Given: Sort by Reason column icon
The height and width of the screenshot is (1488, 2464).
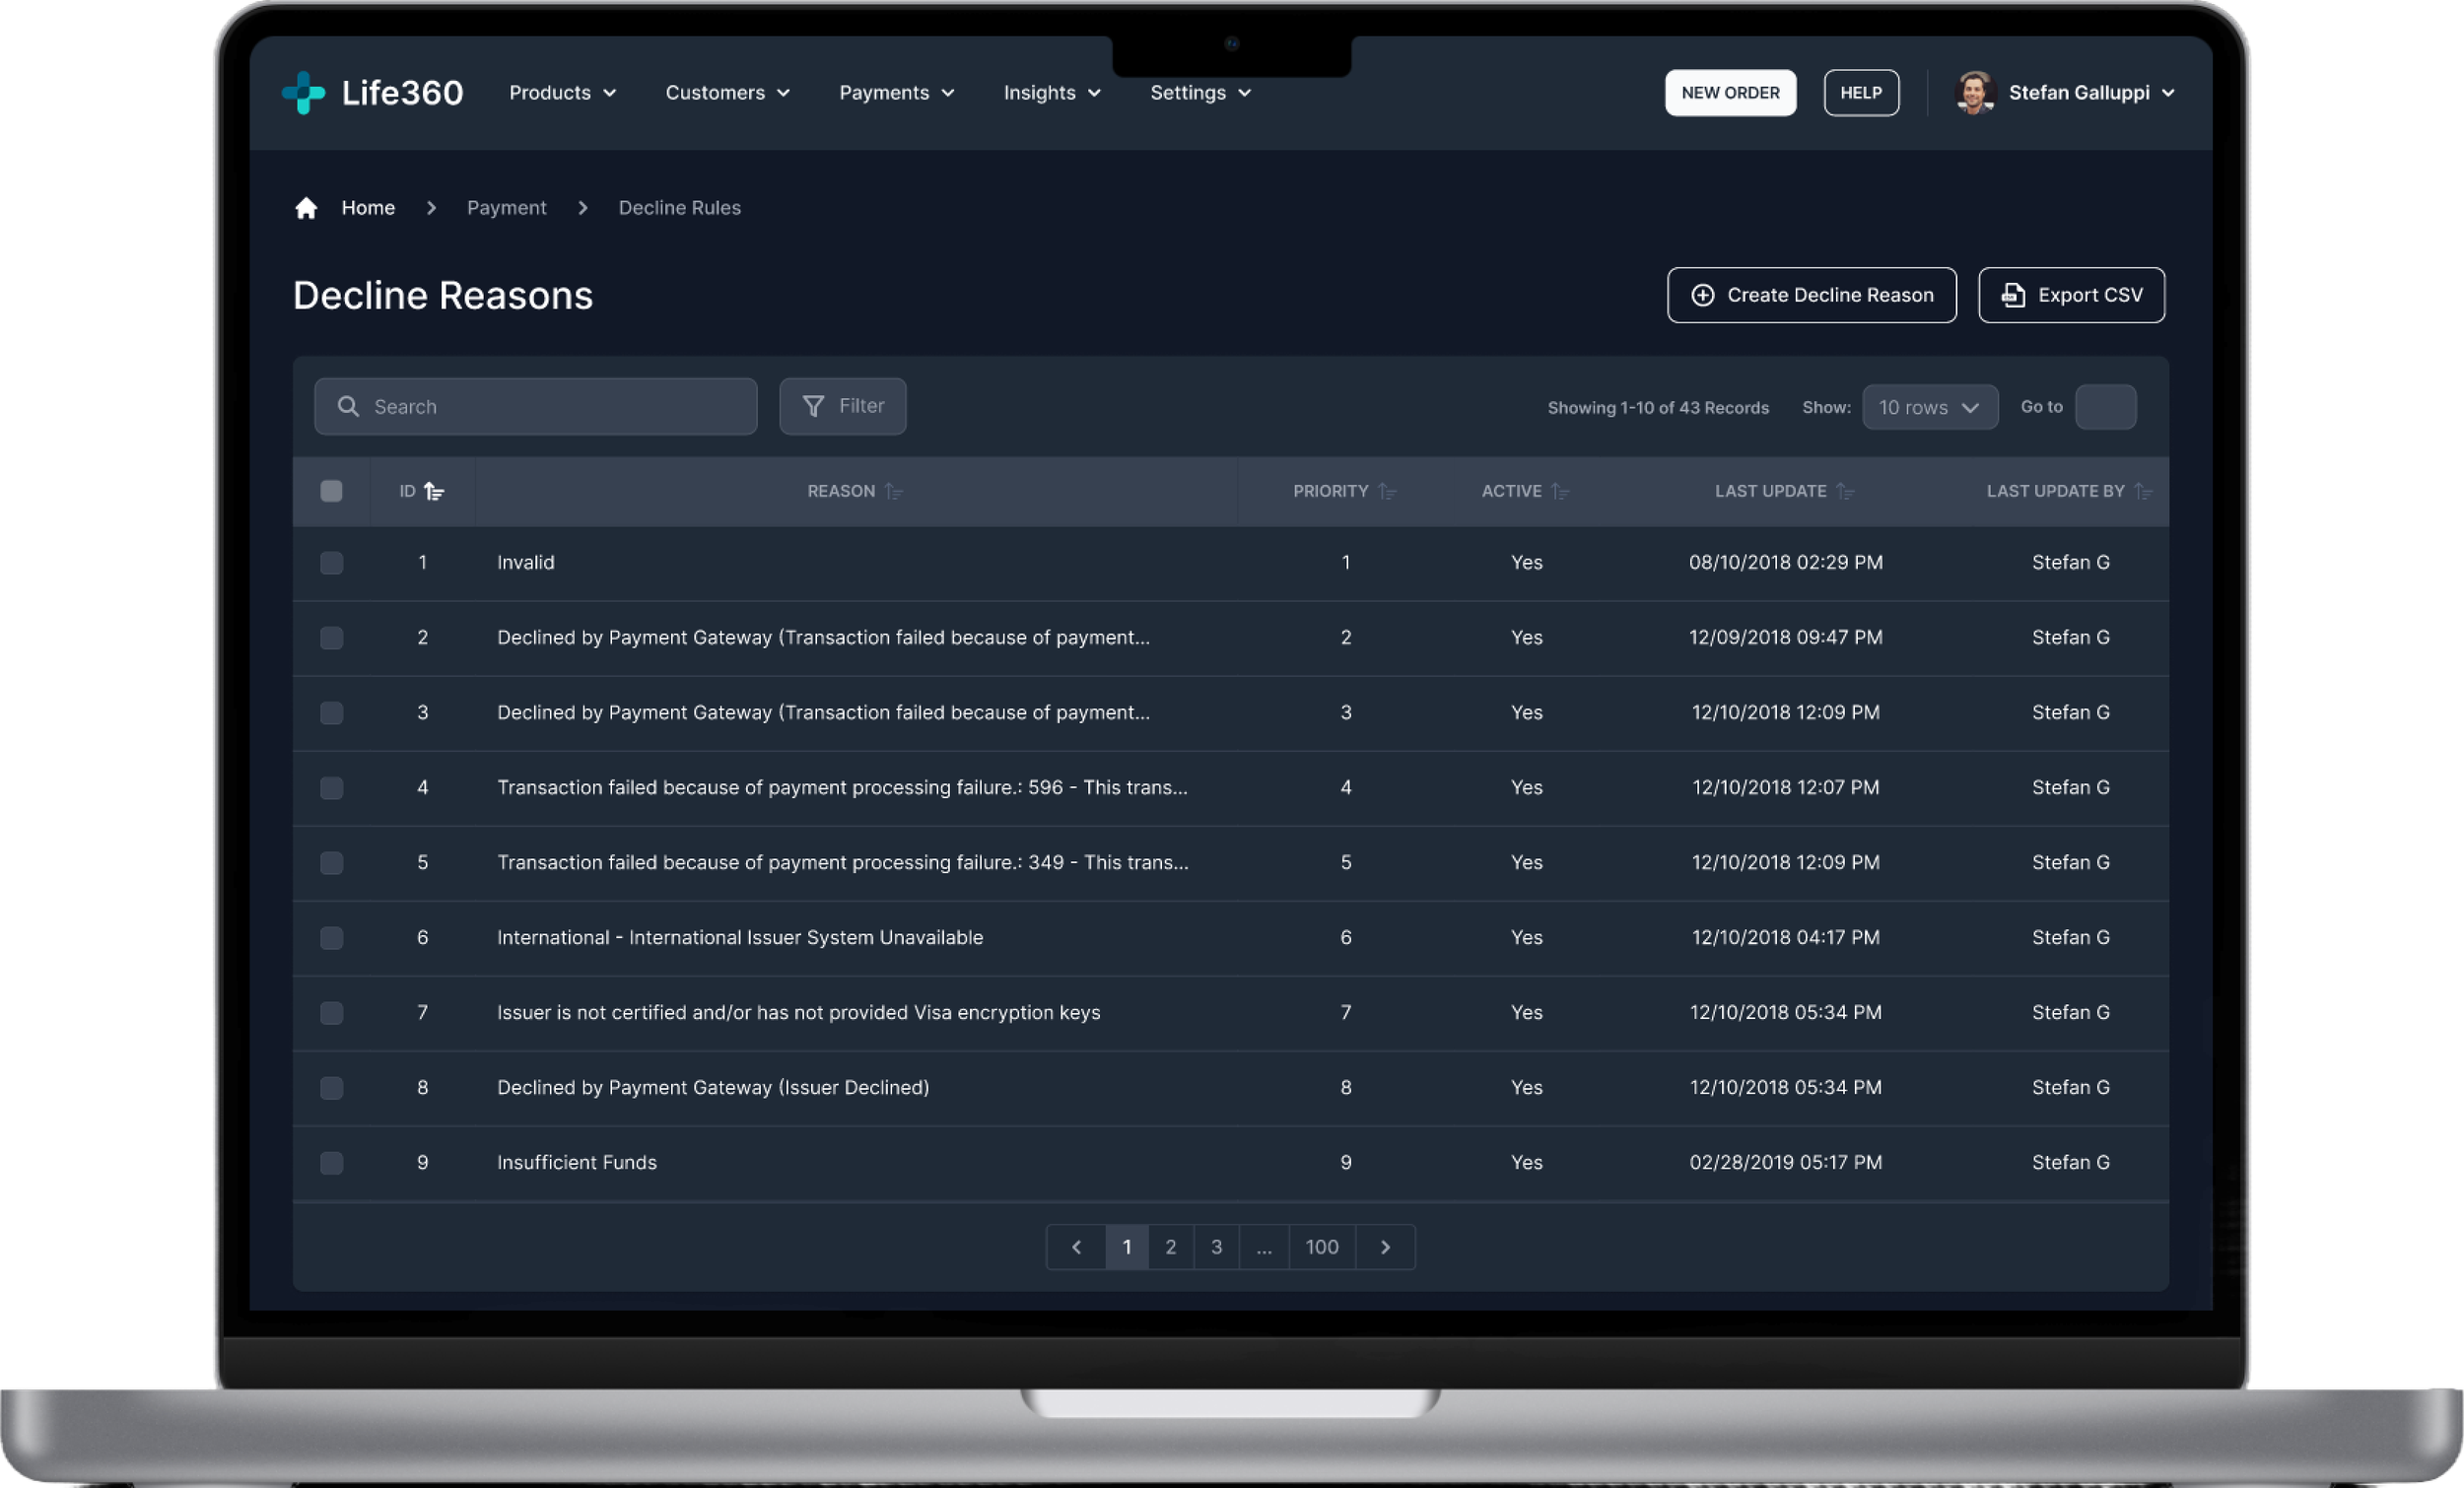Looking at the screenshot, I should coord(894,491).
